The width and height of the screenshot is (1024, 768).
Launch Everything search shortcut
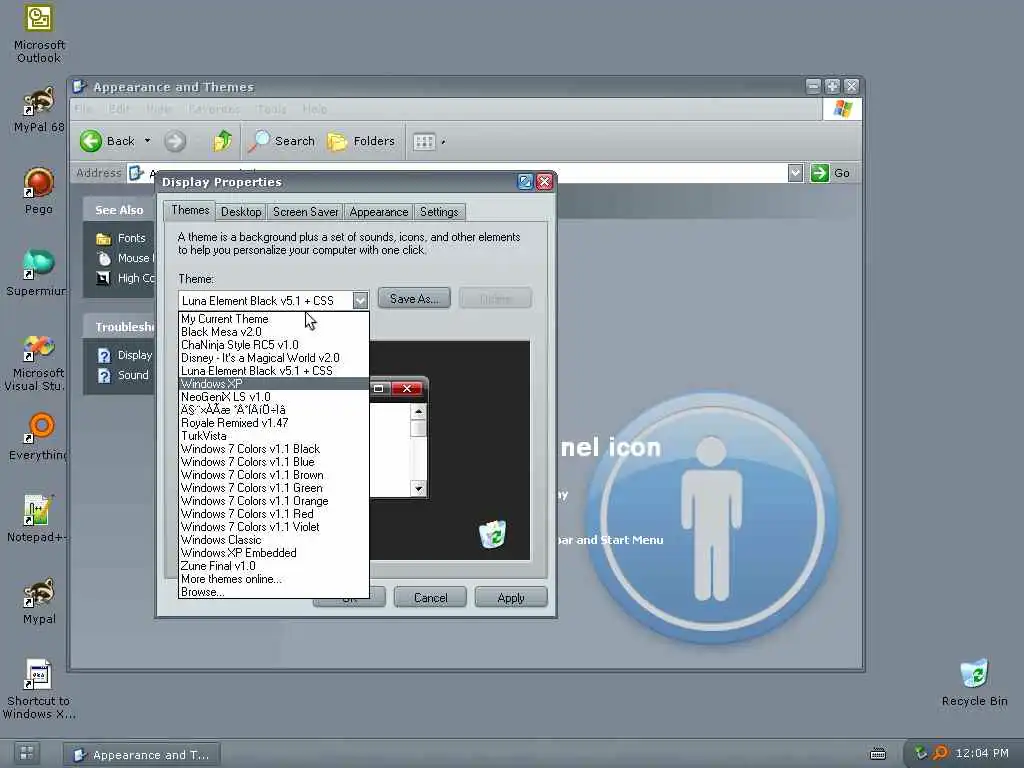click(x=39, y=436)
